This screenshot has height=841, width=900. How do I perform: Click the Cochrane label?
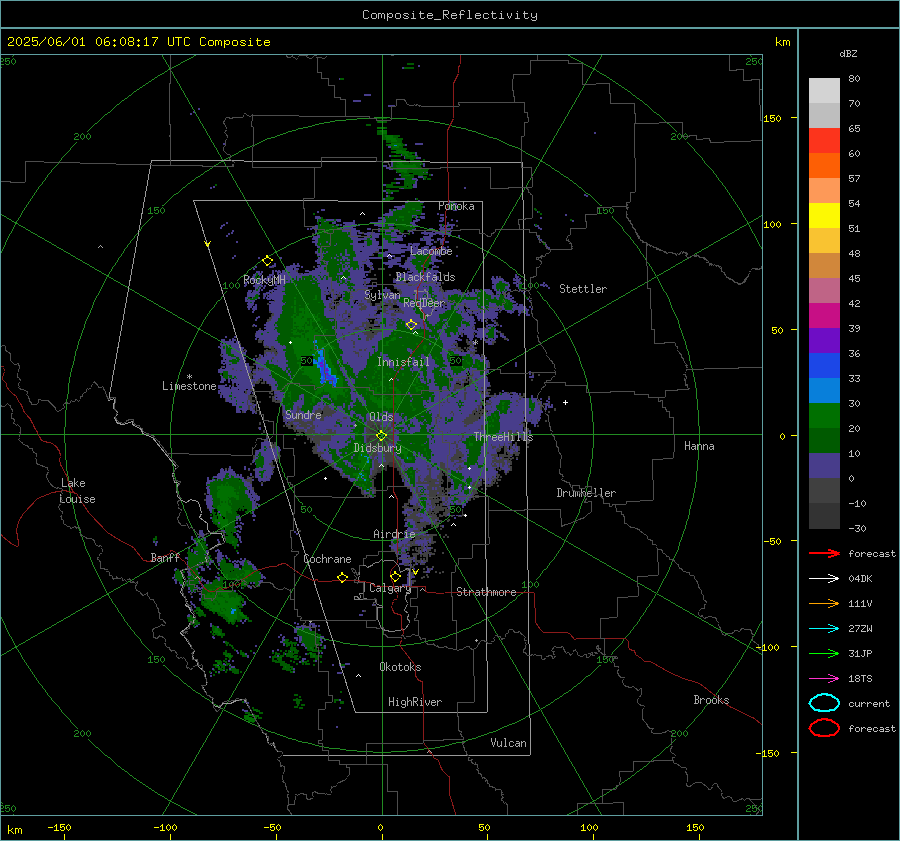coord(327,559)
